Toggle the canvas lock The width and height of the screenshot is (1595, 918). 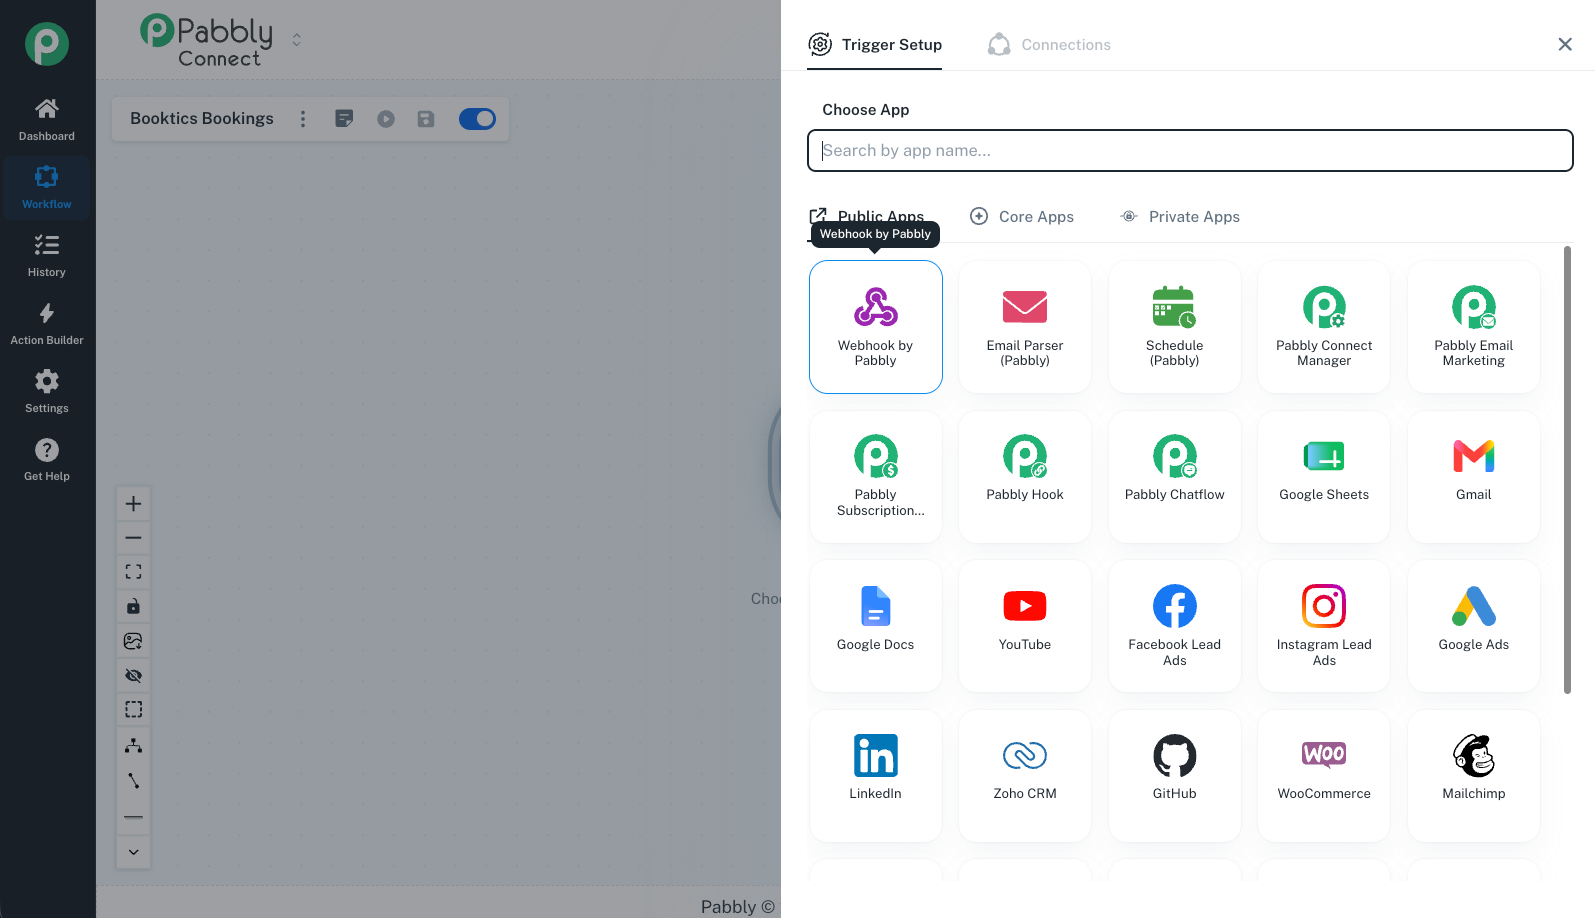133,606
